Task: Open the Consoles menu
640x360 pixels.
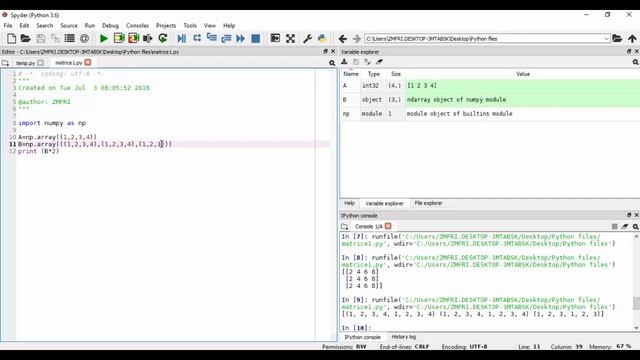Action: [x=137, y=25]
